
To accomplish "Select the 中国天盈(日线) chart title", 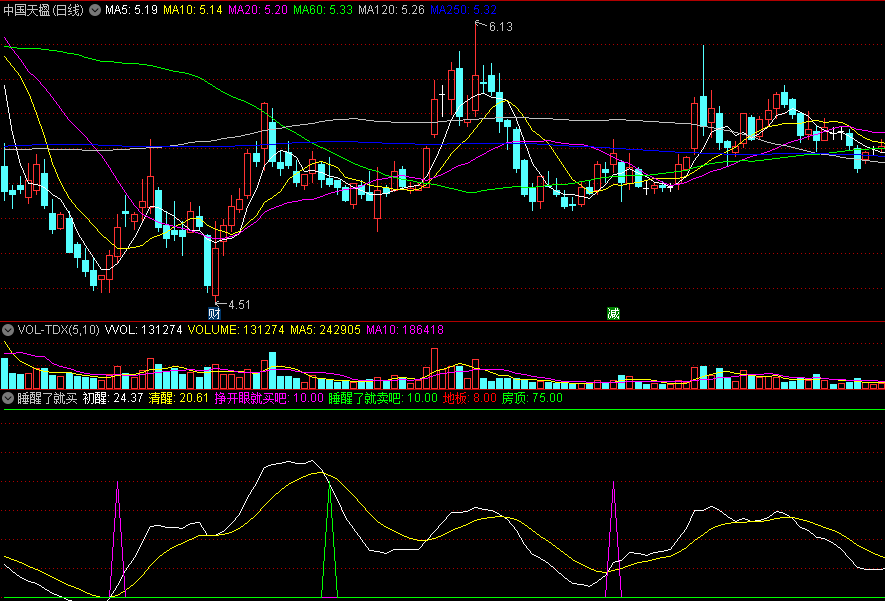I will (43, 10).
